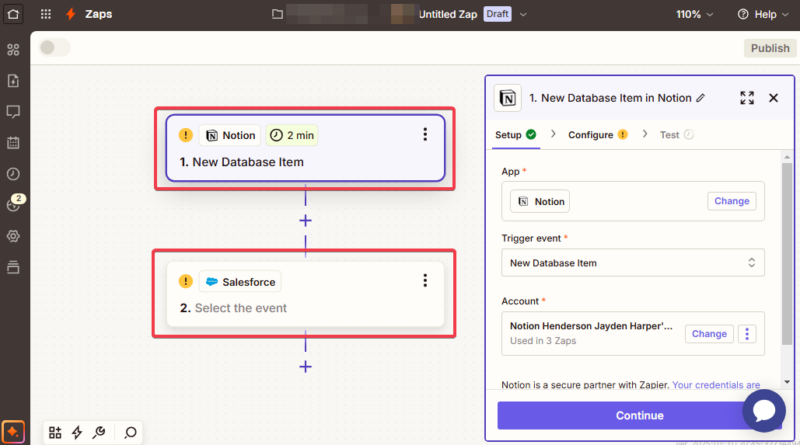Open Help menu question mark icon
Screen dimensions: 800x445
point(743,14)
